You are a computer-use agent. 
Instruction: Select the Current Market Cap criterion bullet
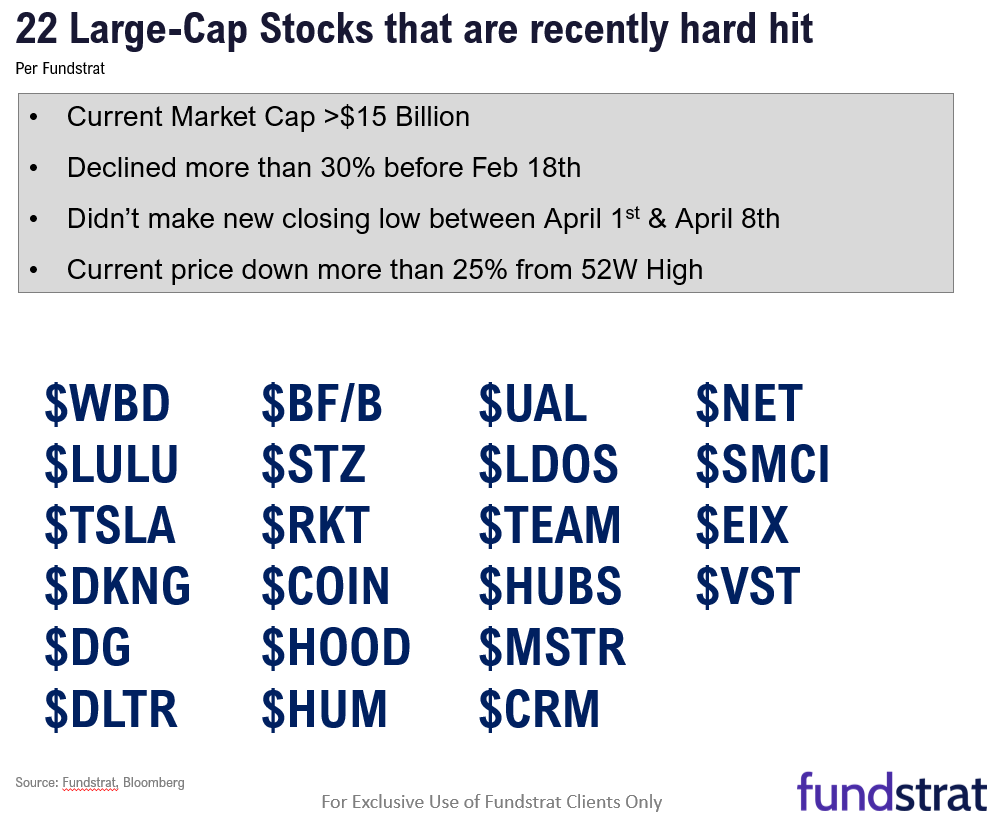pos(268,117)
